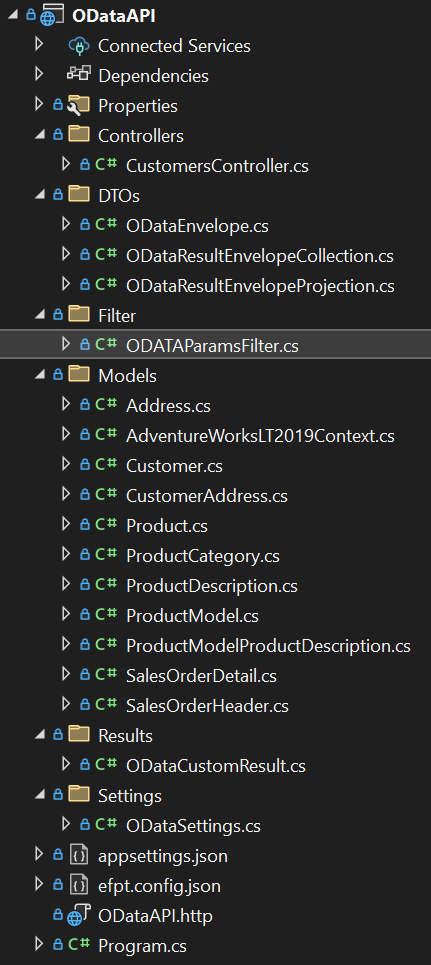Expand the Properties folder arrow
Image resolution: width=431 pixels, height=965 pixels.
(x=39, y=104)
